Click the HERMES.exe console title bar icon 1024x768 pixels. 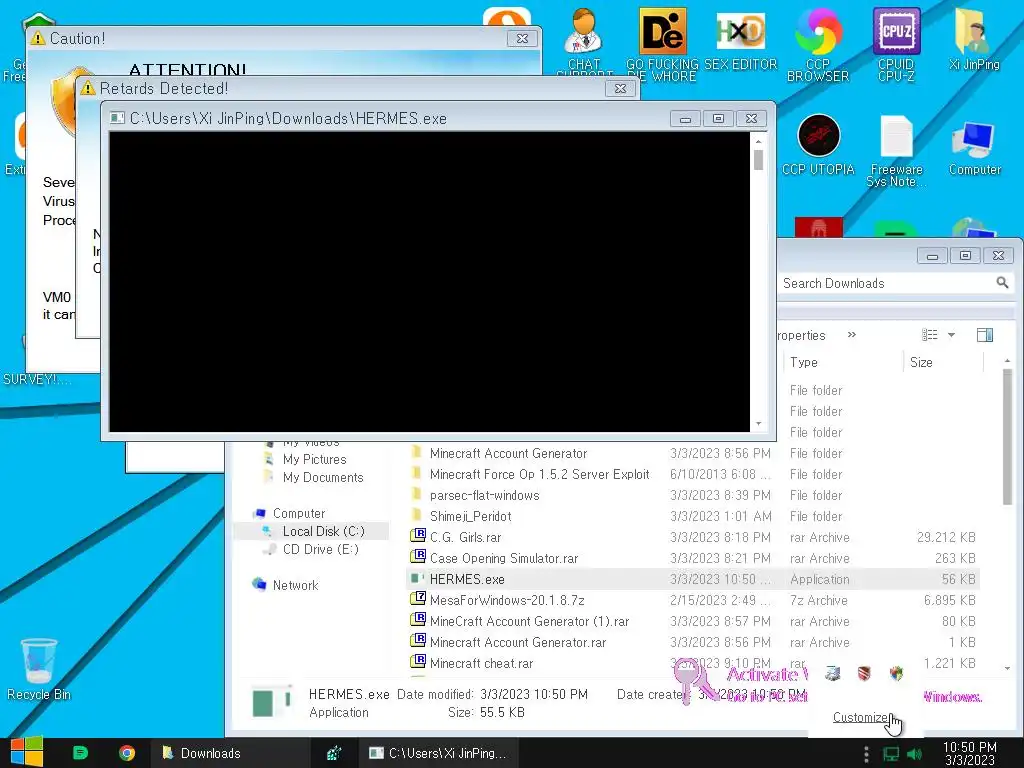pos(117,118)
